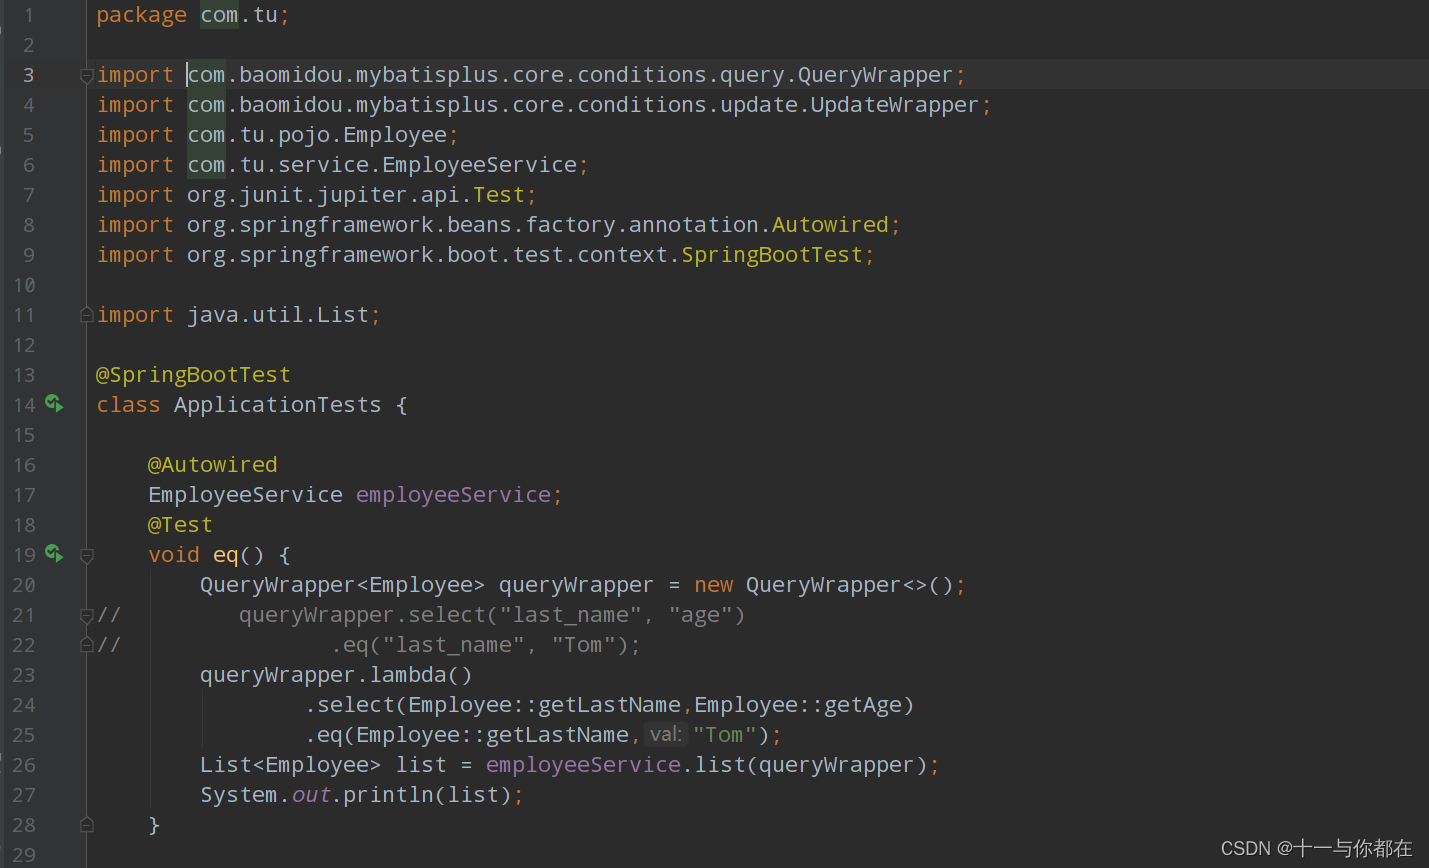Click SpringBootTest in the import line
The width and height of the screenshot is (1429, 868).
[x=772, y=255]
